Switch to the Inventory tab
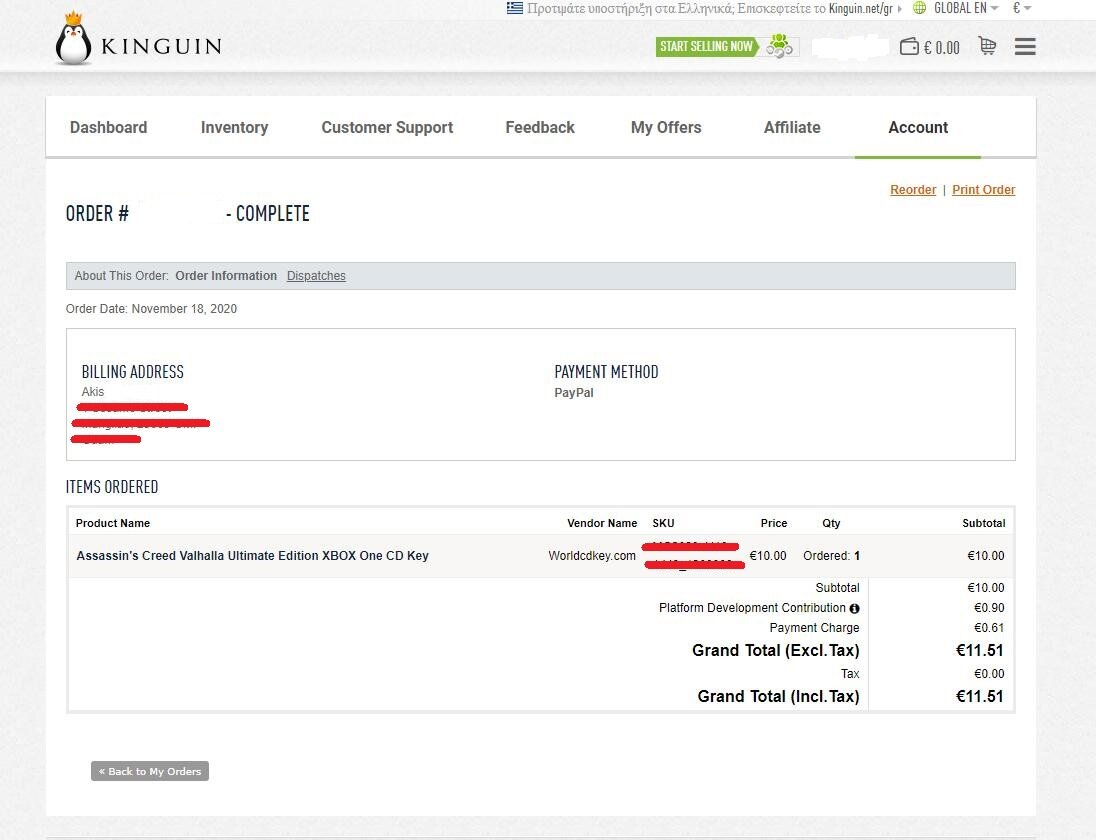 coord(234,127)
